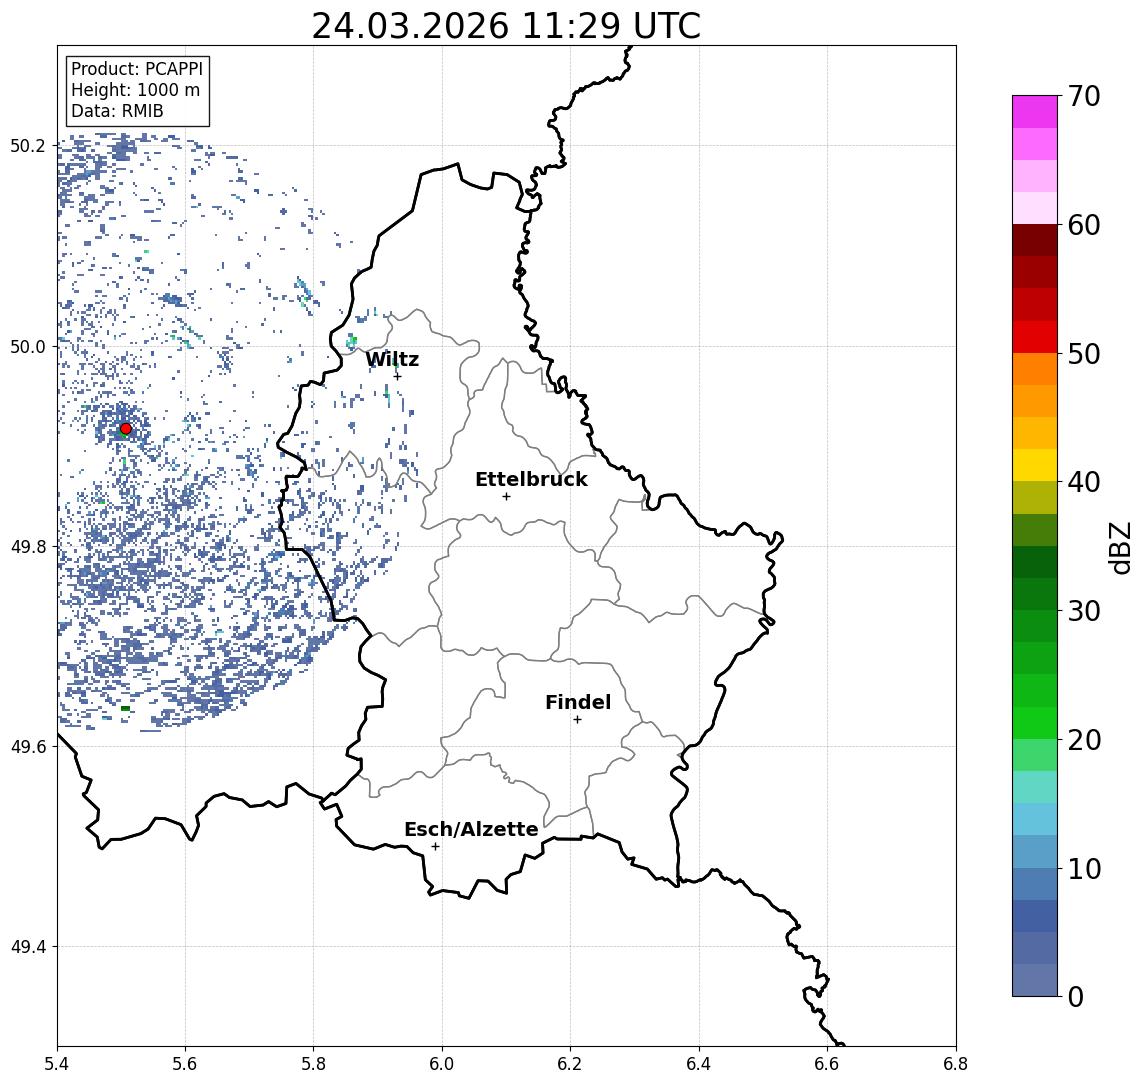Screen dimensions: 1145x1084
Task: Click the dBZ colorbar label
Action: pos(1119,548)
